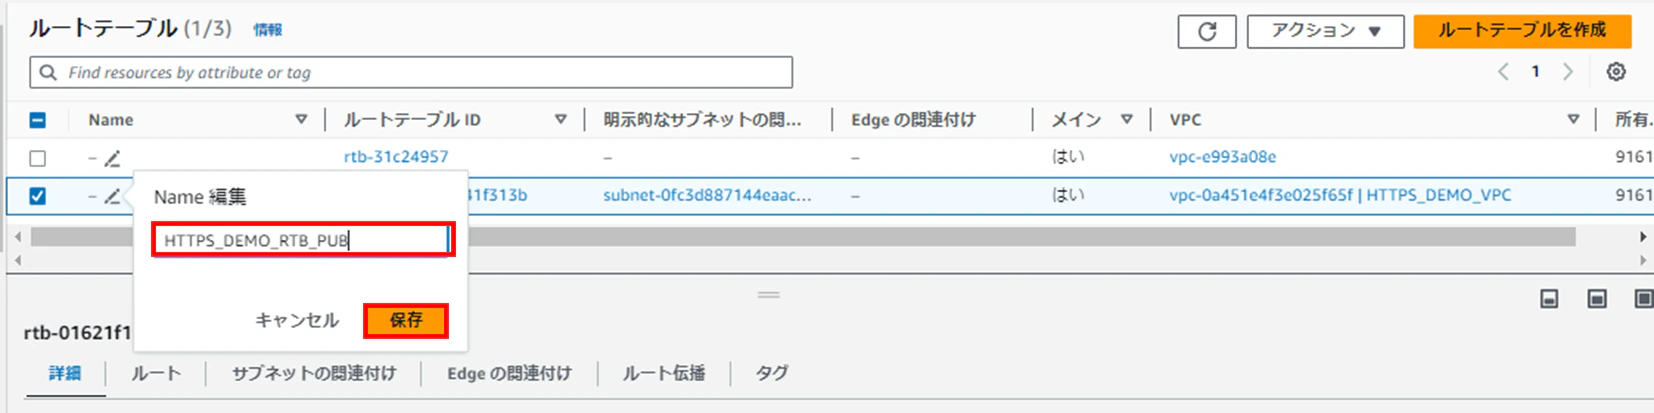Set details panel to half height
The image size is (1654, 413).
tap(1597, 299)
